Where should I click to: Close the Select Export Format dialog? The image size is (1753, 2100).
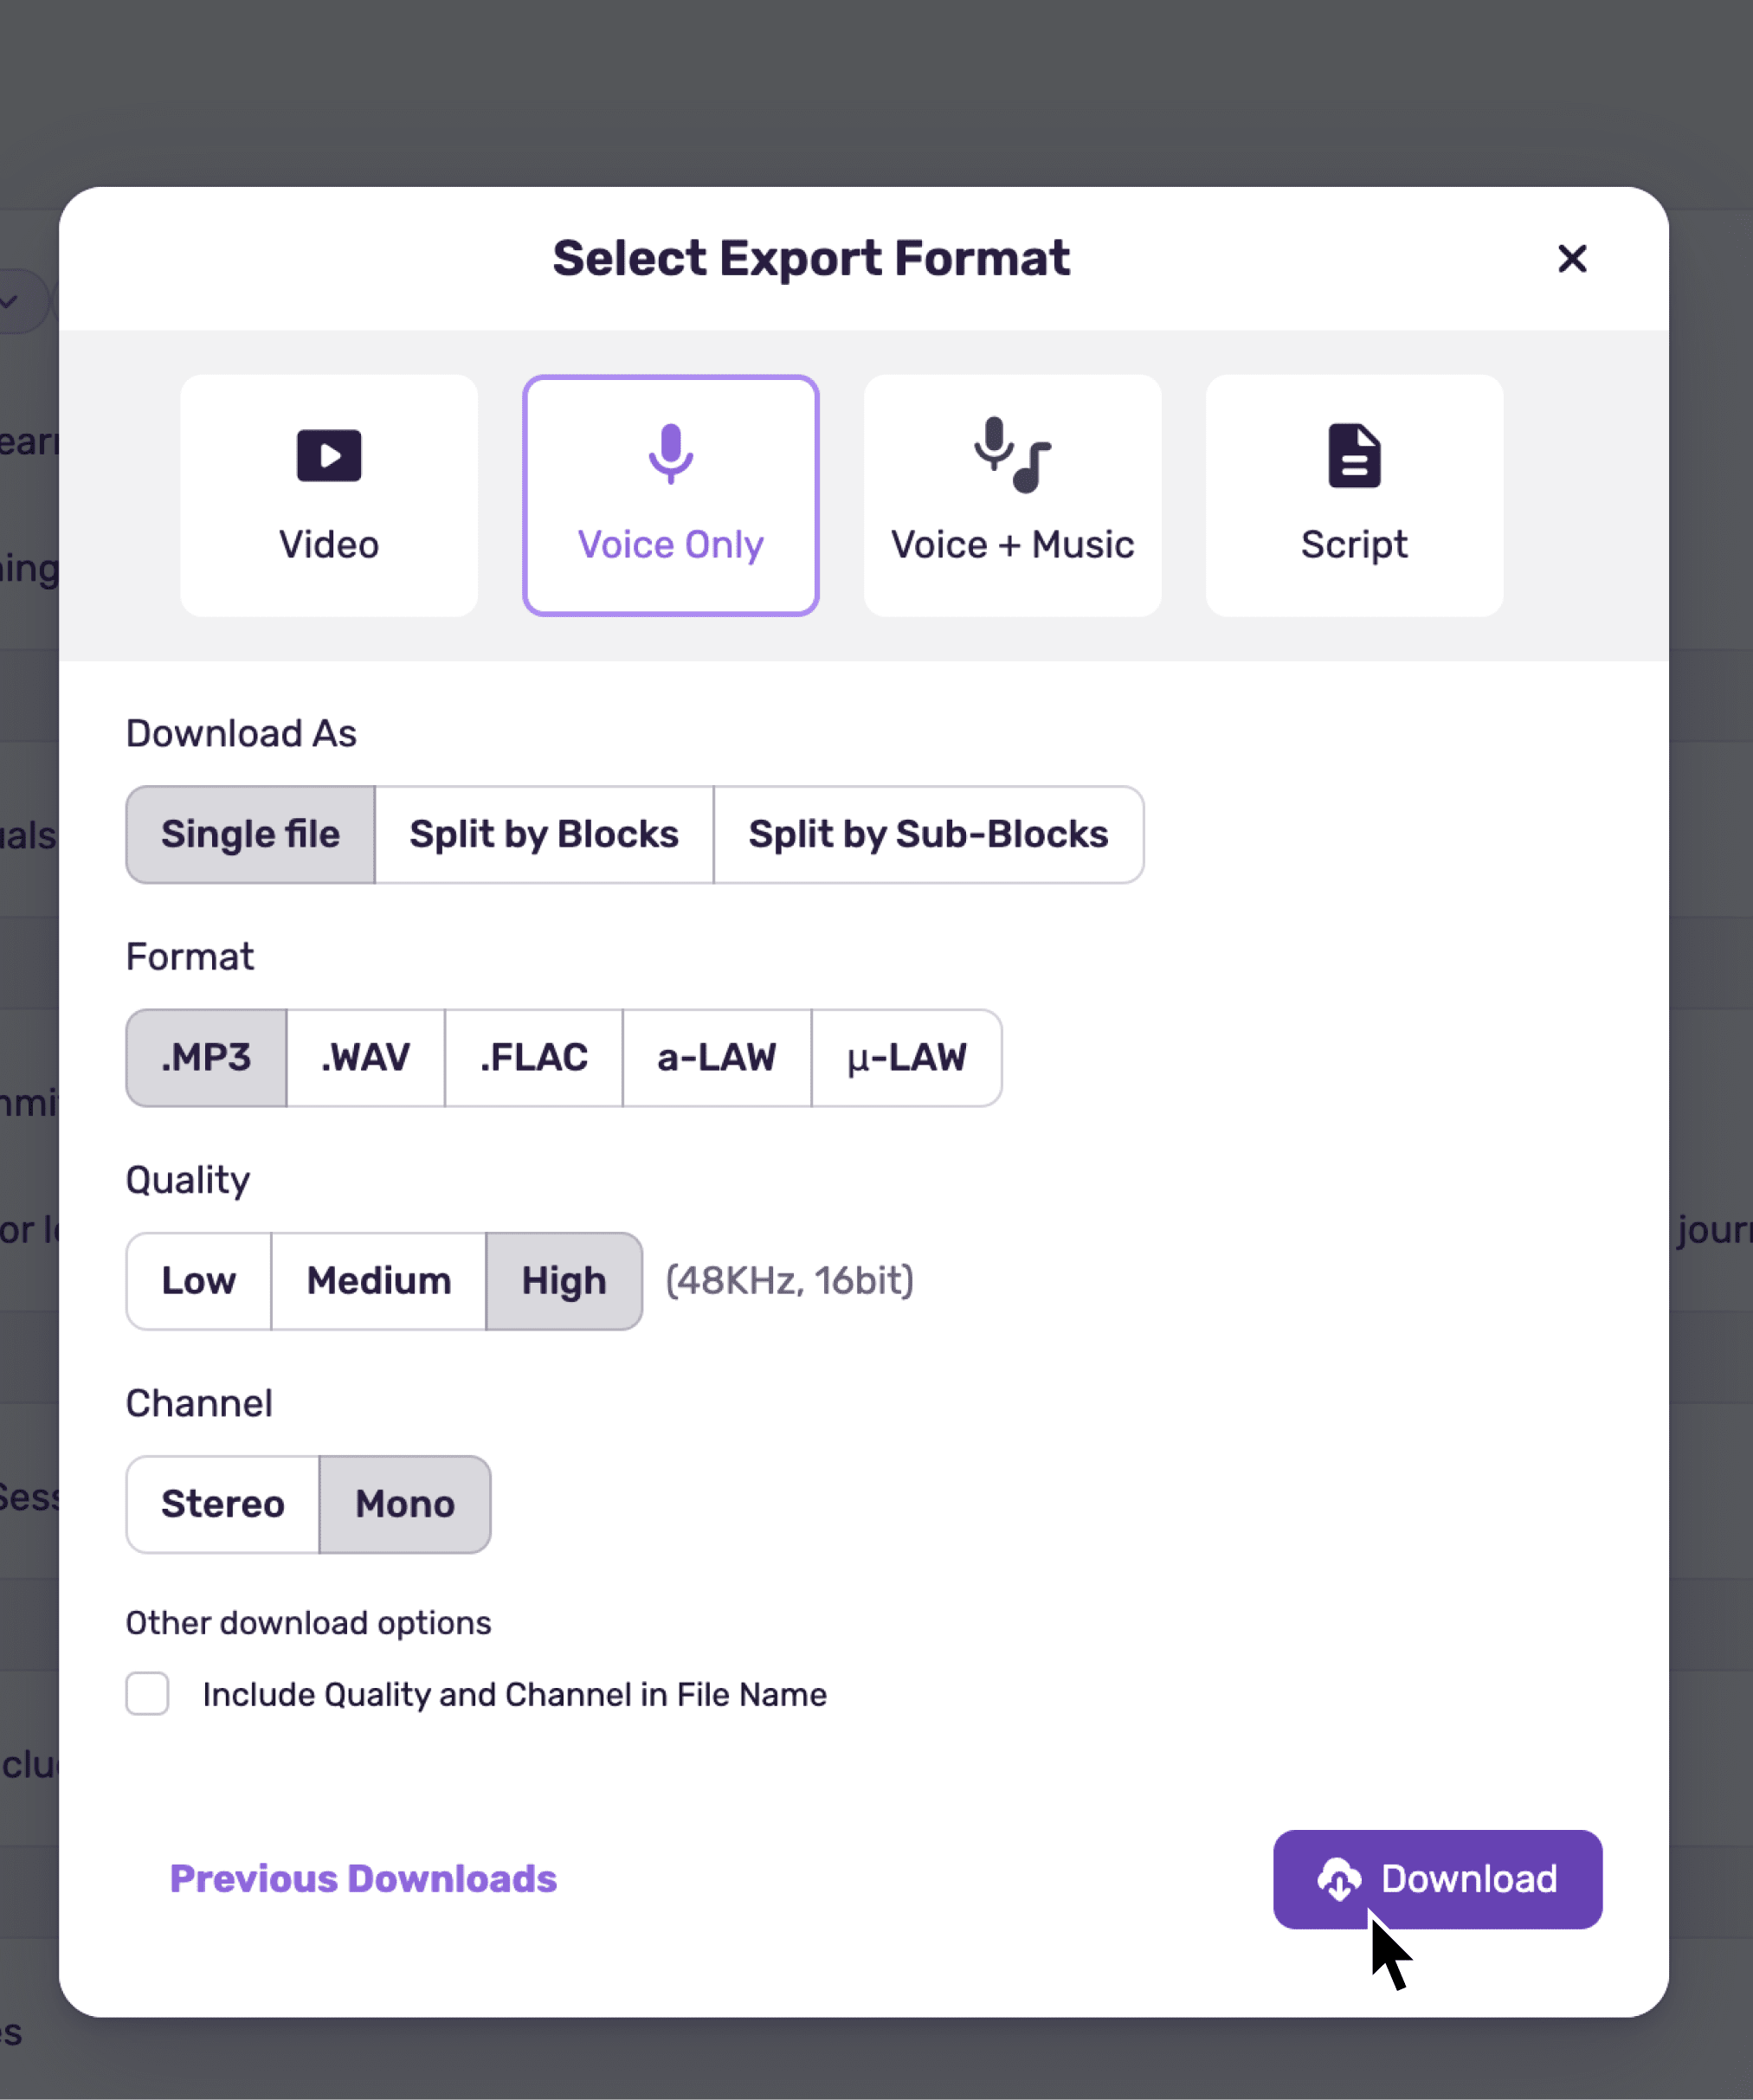pyautogui.click(x=1572, y=259)
